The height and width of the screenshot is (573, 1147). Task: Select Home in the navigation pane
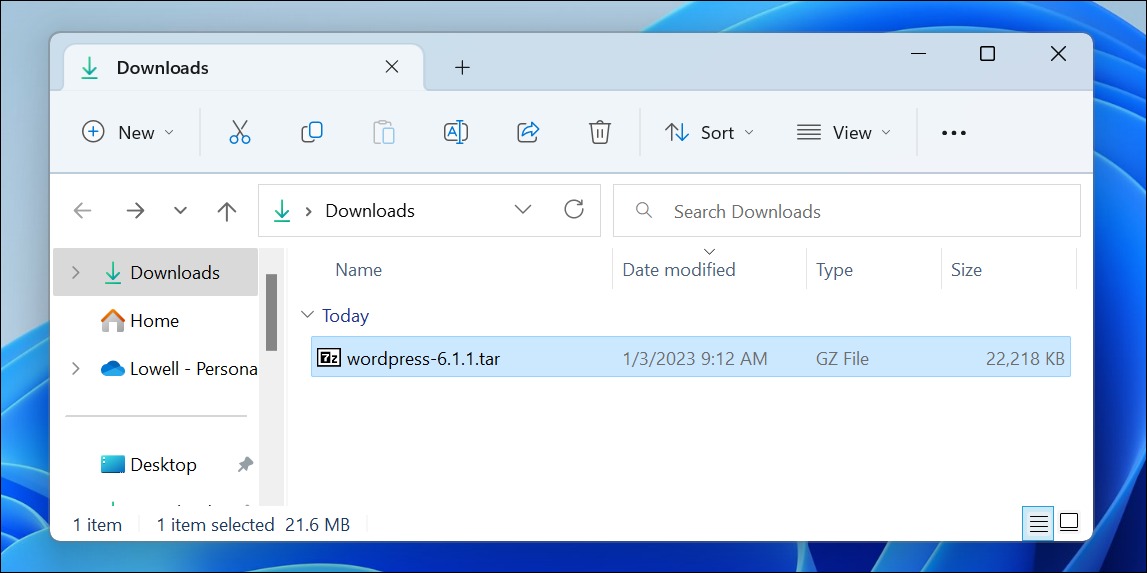tap(156, 321)
